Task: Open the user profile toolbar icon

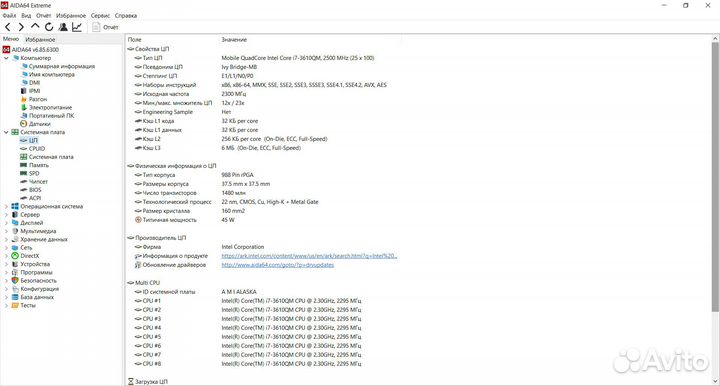Action: pyautogui.click(x=63, y=27)
